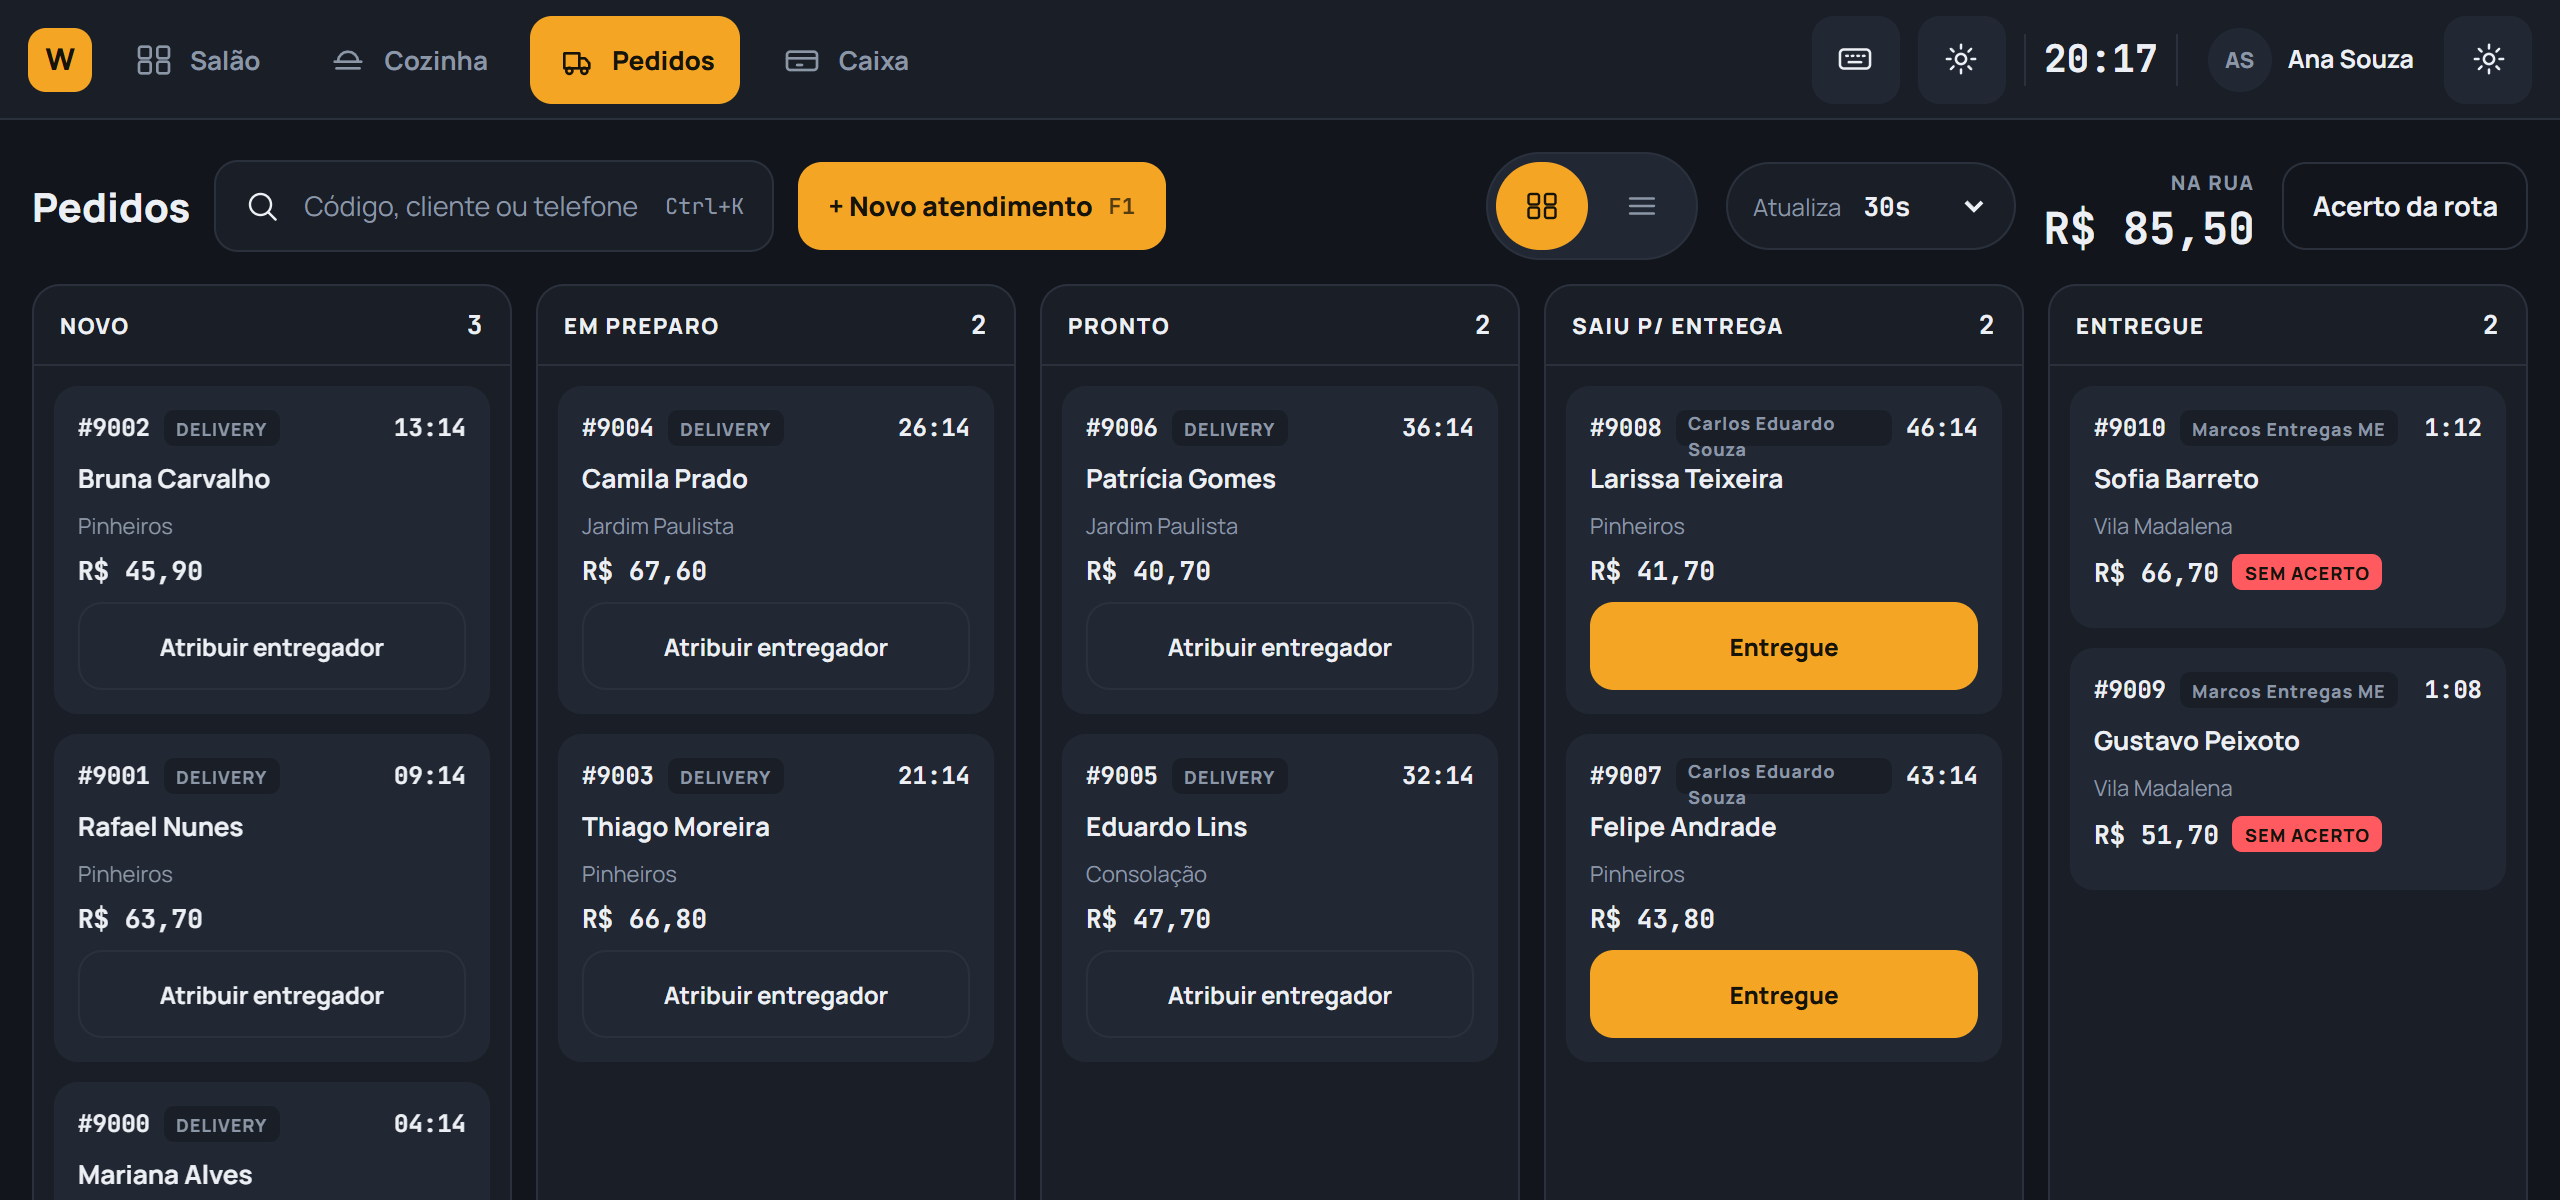The height and width of the screenshot is (1200, 2560).
Task: Click Marcos Entregas ME tag on #9009
Action: click(2288, 690)
